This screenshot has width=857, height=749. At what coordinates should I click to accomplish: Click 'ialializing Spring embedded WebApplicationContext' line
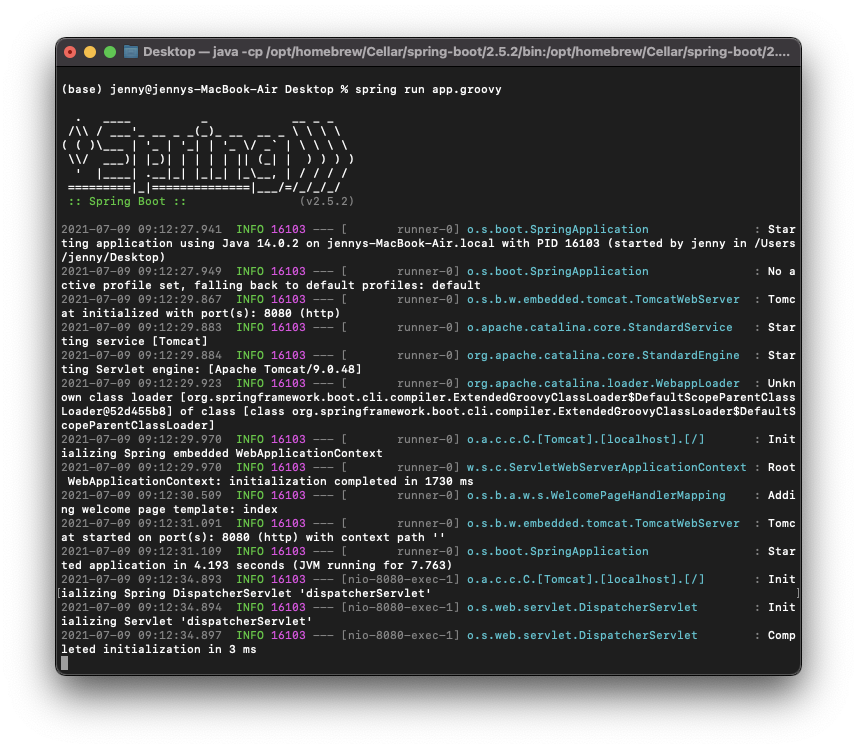[x=222, y=453]
